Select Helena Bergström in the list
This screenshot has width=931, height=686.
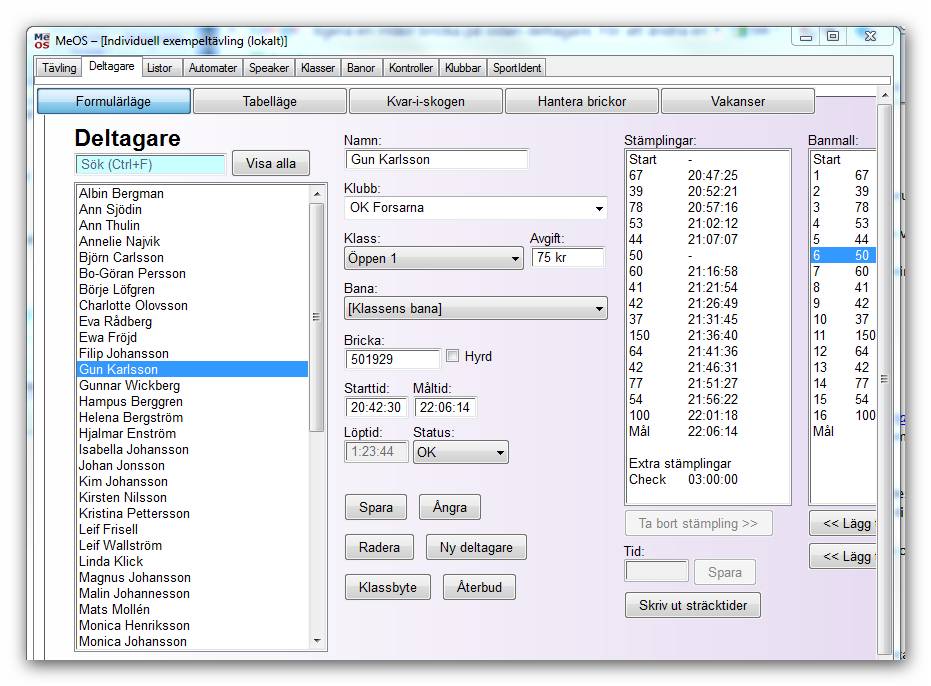(192, 418)
